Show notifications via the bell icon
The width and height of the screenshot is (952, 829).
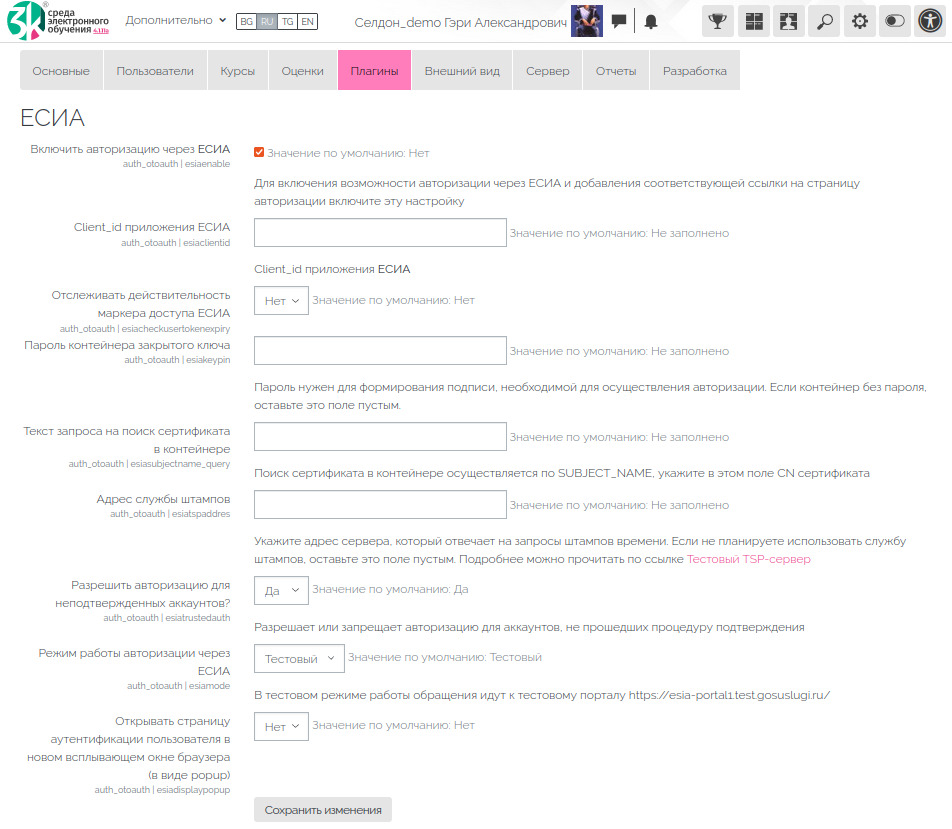pyautogui.click(x=651, y=21)
